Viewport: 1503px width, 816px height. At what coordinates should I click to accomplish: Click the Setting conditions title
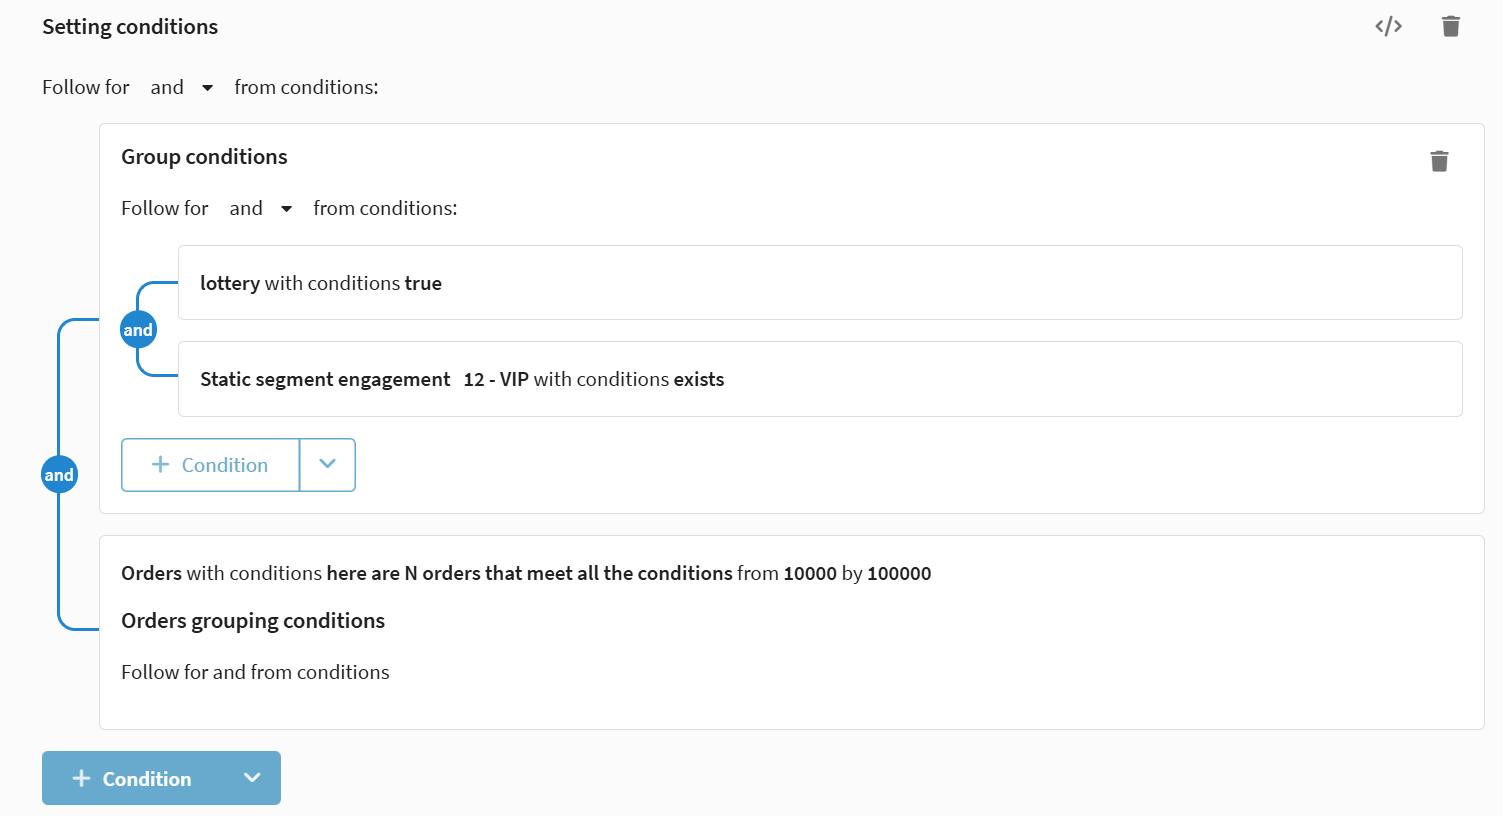[x=130, y=27]
